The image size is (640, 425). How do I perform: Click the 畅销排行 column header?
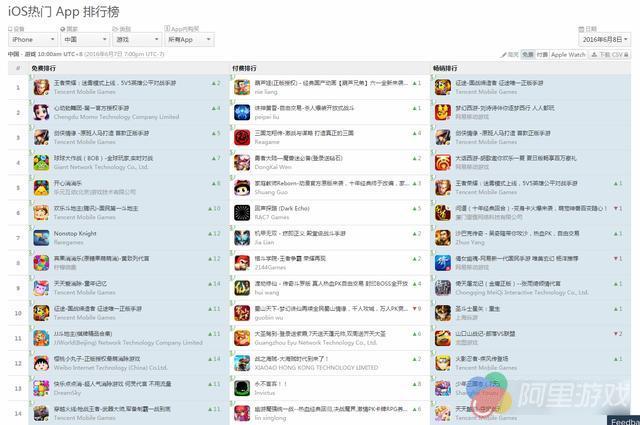[x=446, y=68]
